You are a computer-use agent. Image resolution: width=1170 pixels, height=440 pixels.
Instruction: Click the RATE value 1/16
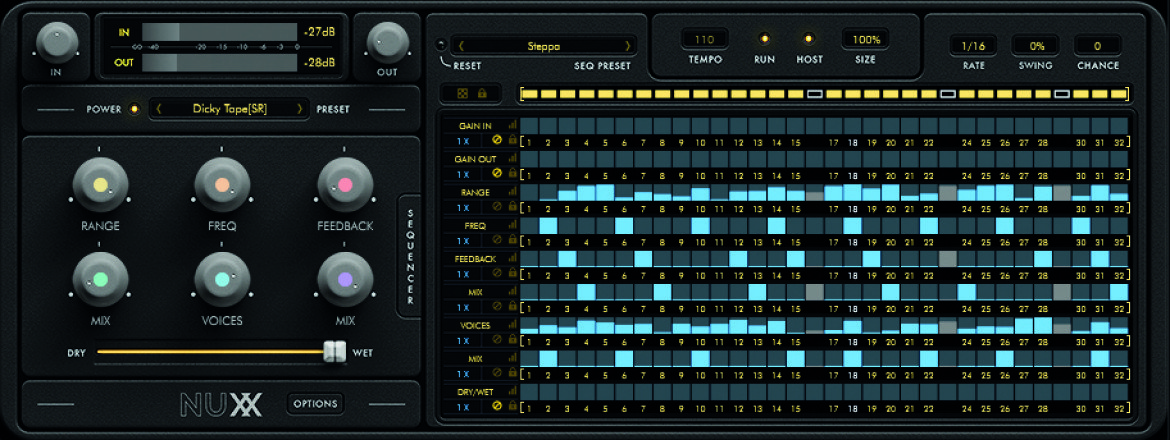click(973, 45)
